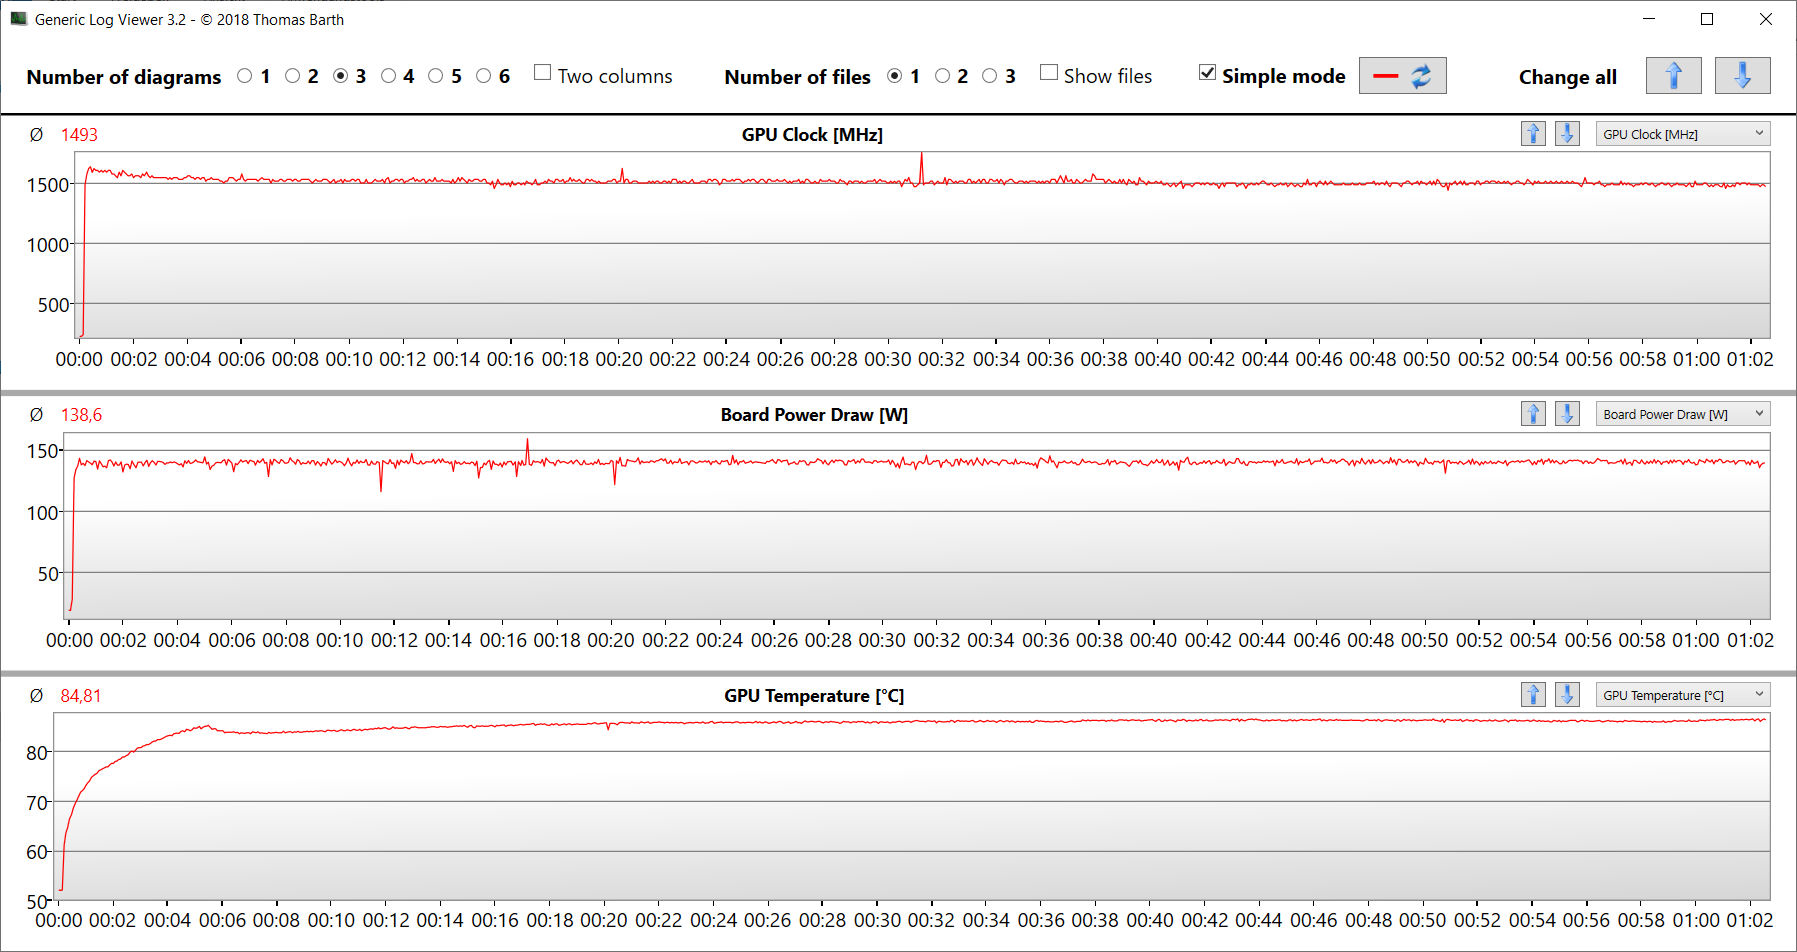Open the GPU Temperature [°C] dropdown
Viewport: 1797px width, 952px height.
(x=1682, y=695)
